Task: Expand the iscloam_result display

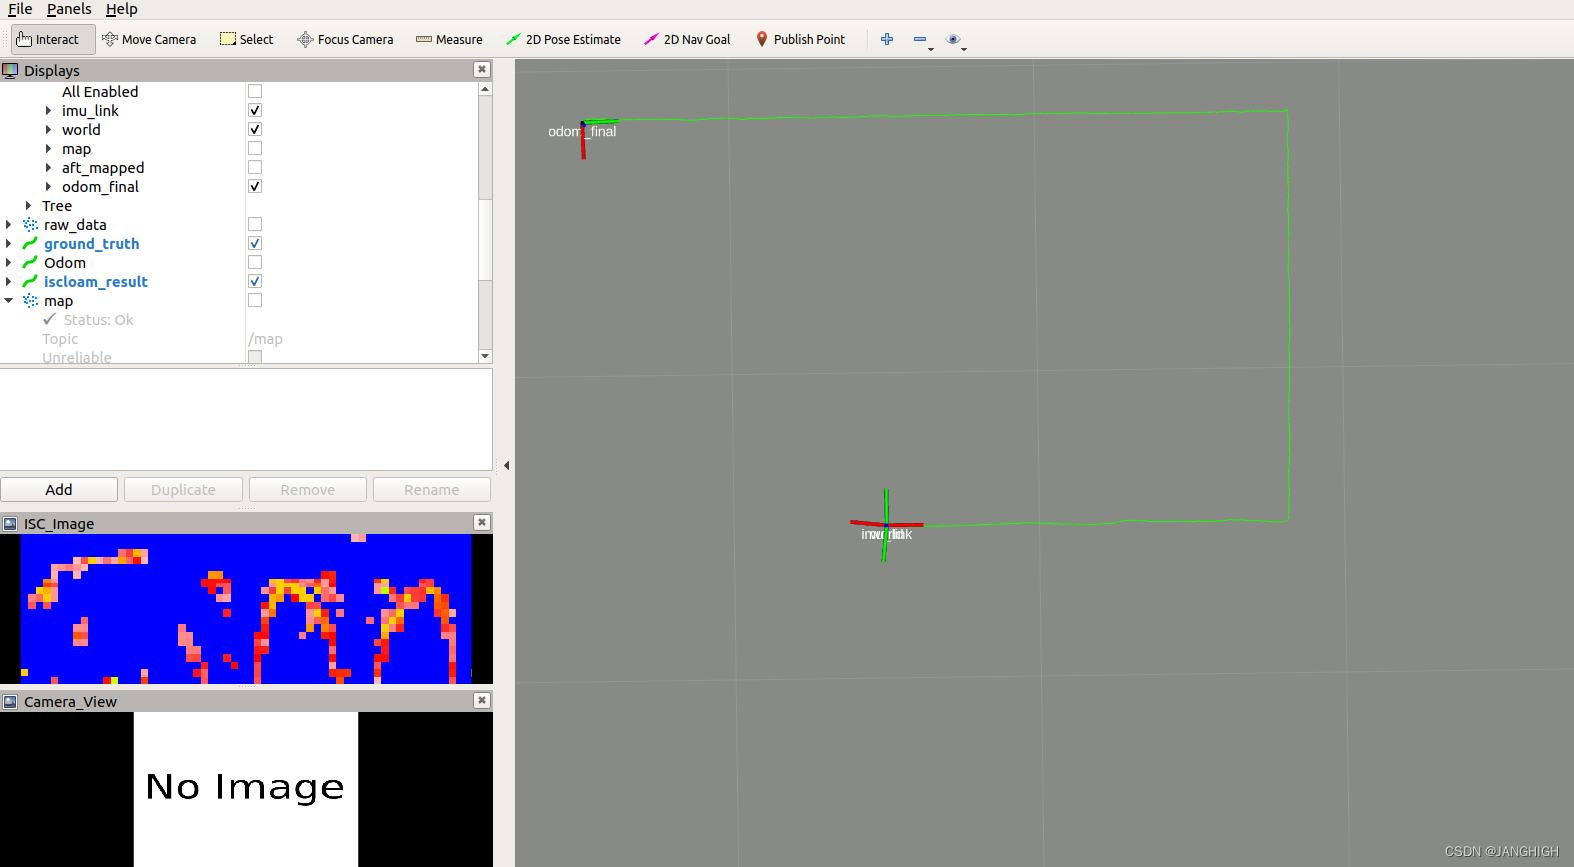Action: [x=9, y=282]
